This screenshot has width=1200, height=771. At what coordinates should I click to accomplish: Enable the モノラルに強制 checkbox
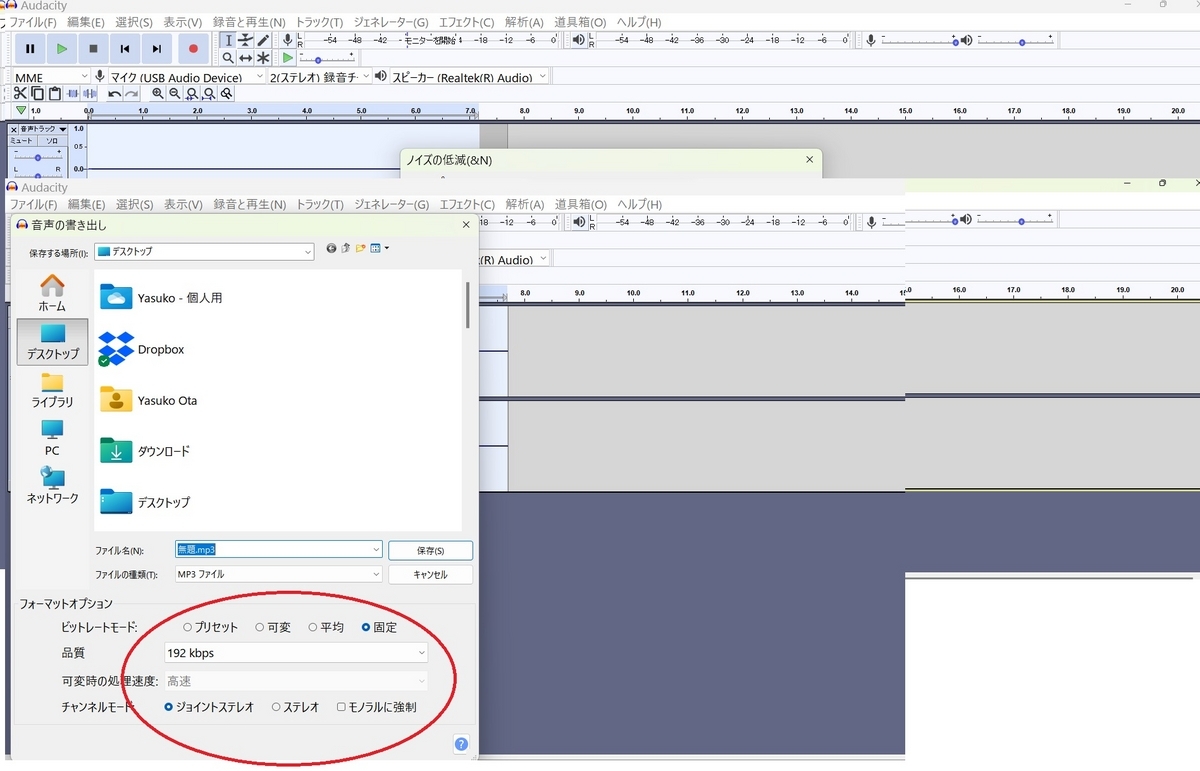pyautogui.click(x=376, y=707)
